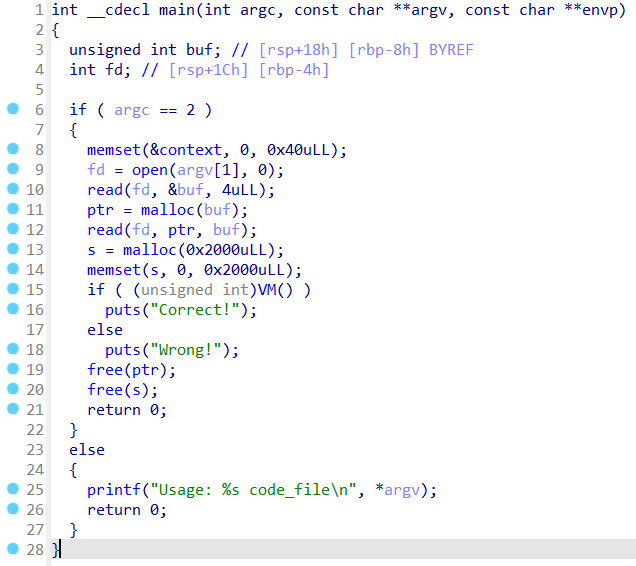Click the closing brace on line 28
The image size is (636, 566).
(55, 550)
